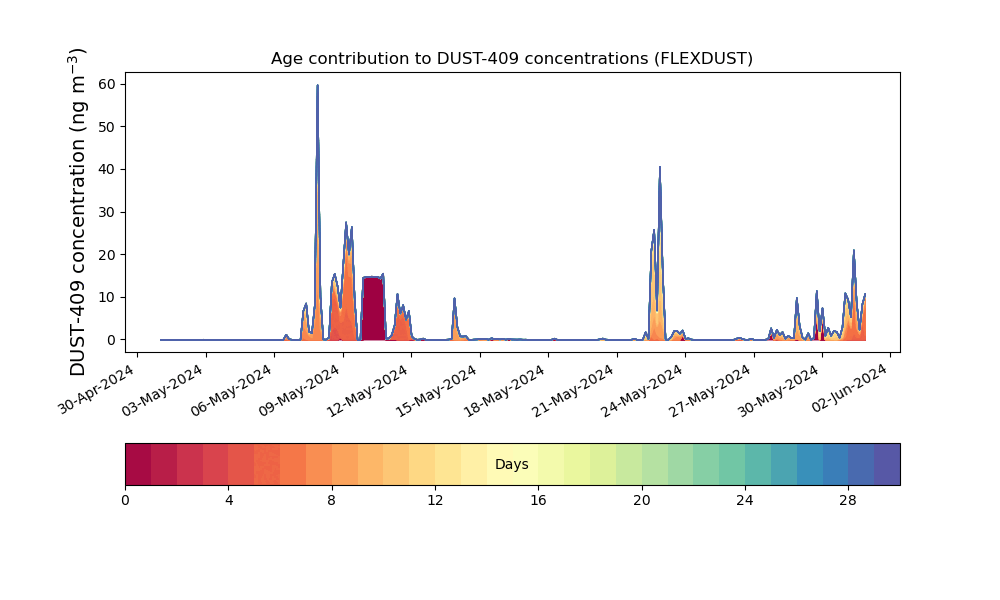Click x-axis date label '15-May-2024'
This screenshot has width=1000, height=600.
439,389
